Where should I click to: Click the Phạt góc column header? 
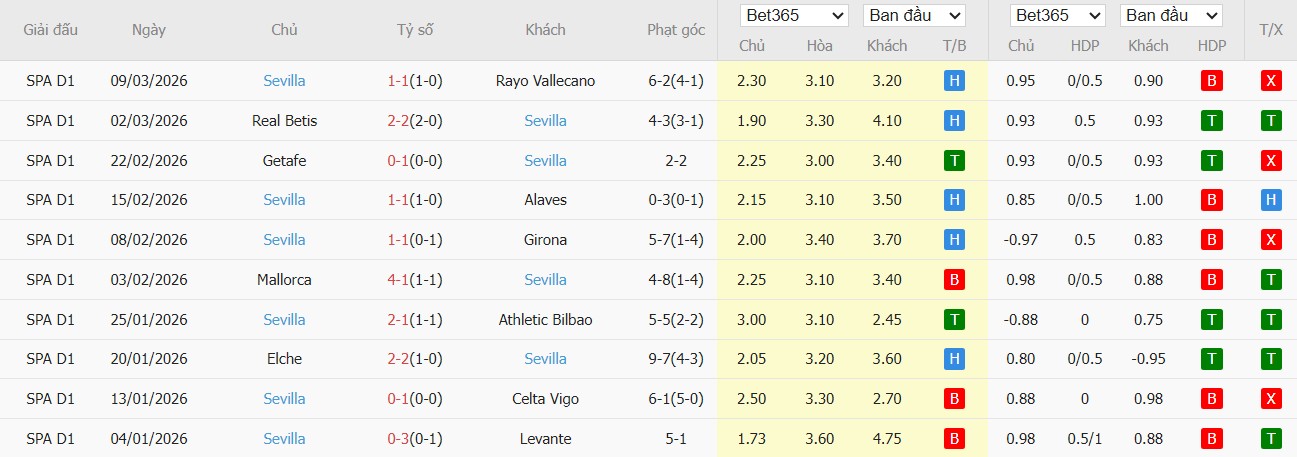pos(676,30)
